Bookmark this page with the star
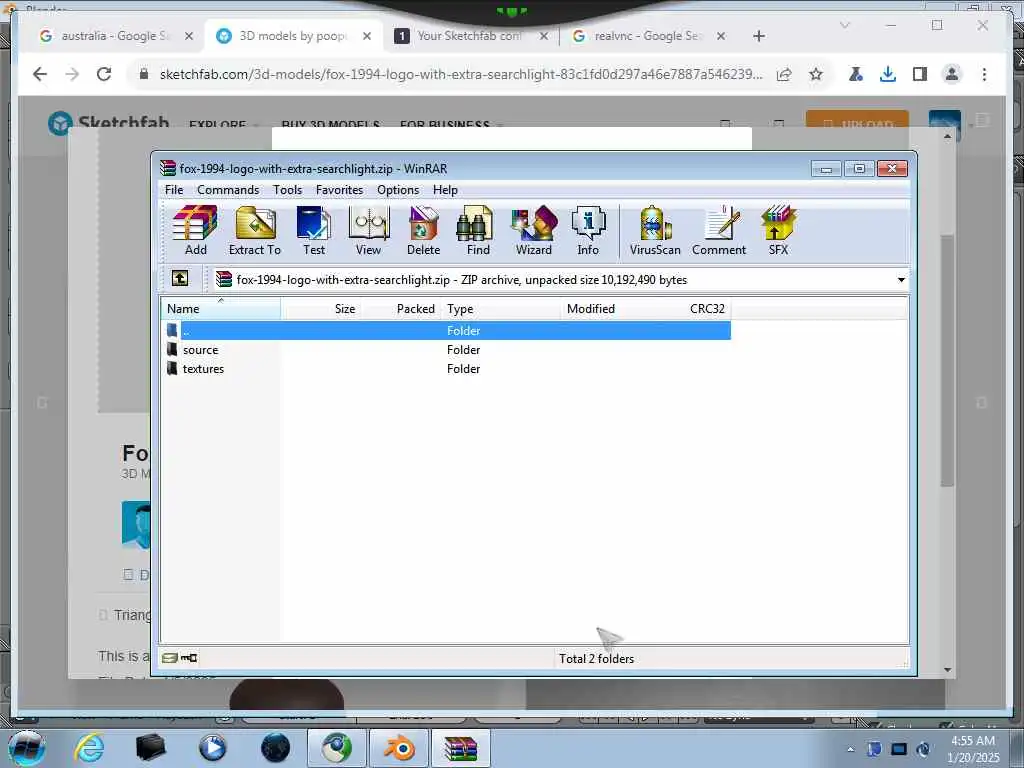 pos(816,74)
